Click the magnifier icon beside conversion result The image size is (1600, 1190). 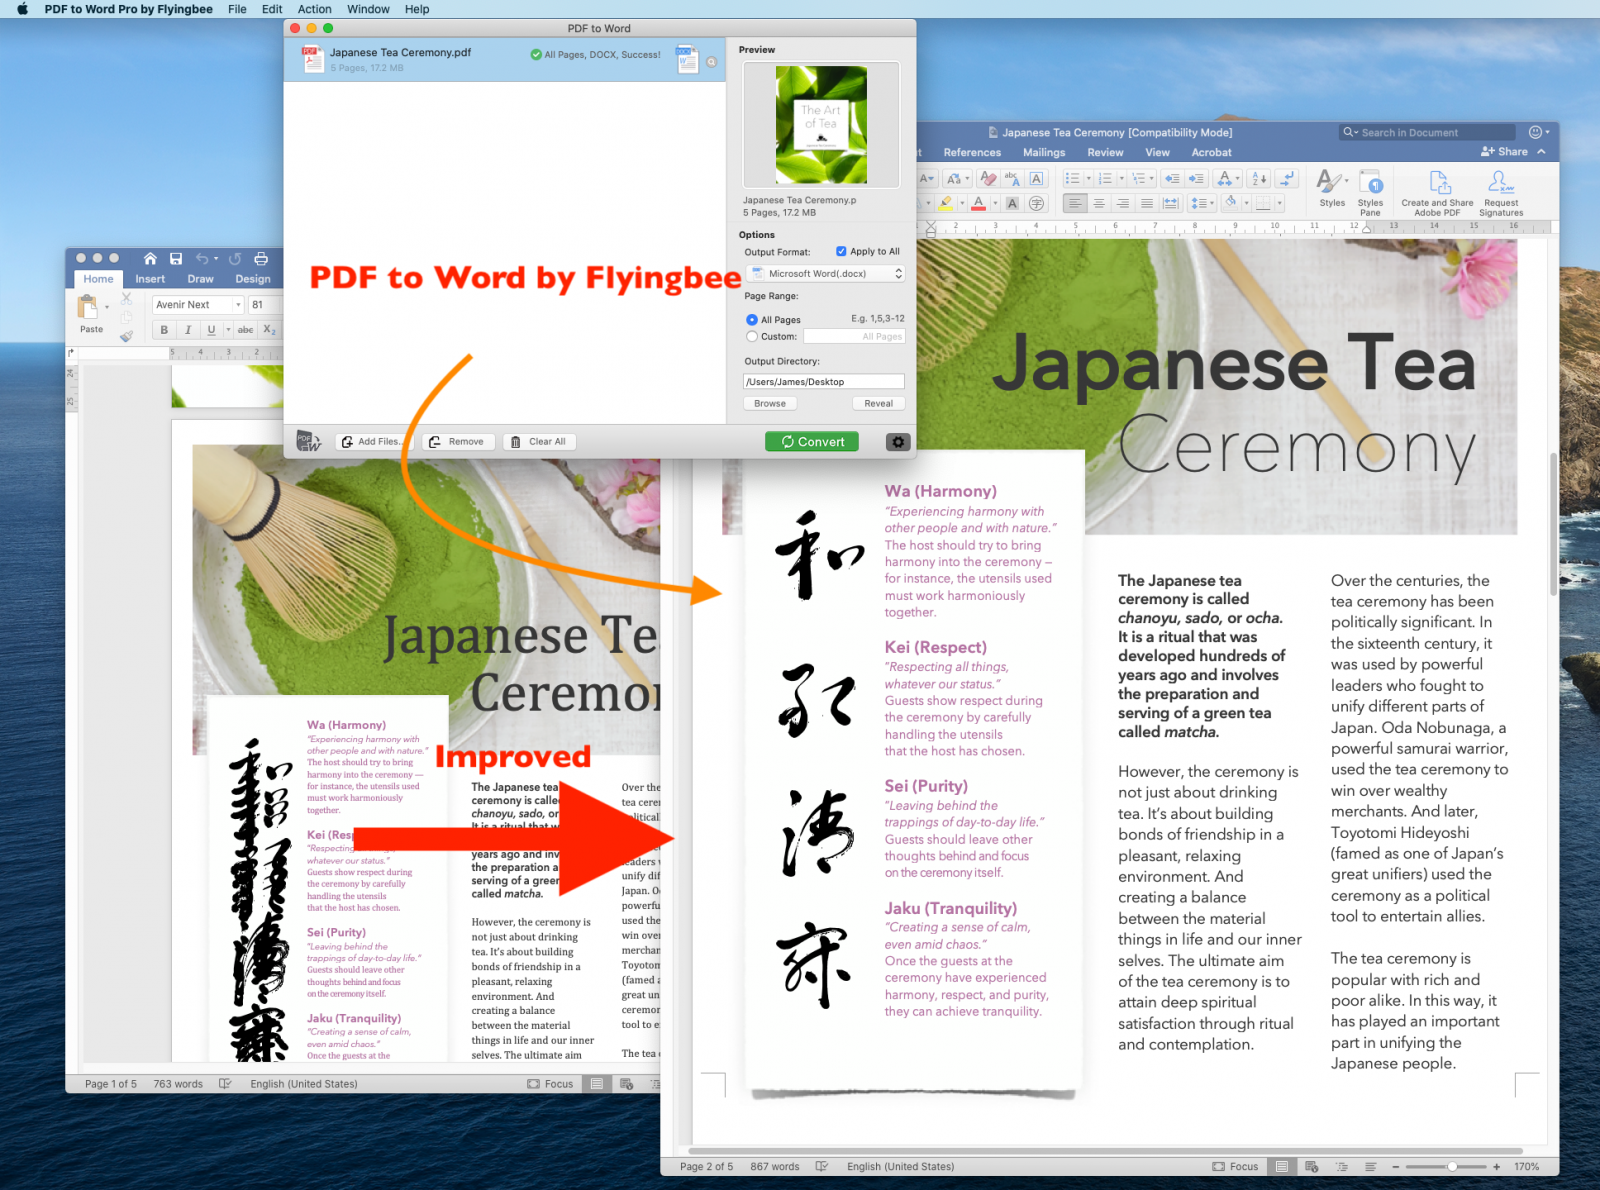712,61
